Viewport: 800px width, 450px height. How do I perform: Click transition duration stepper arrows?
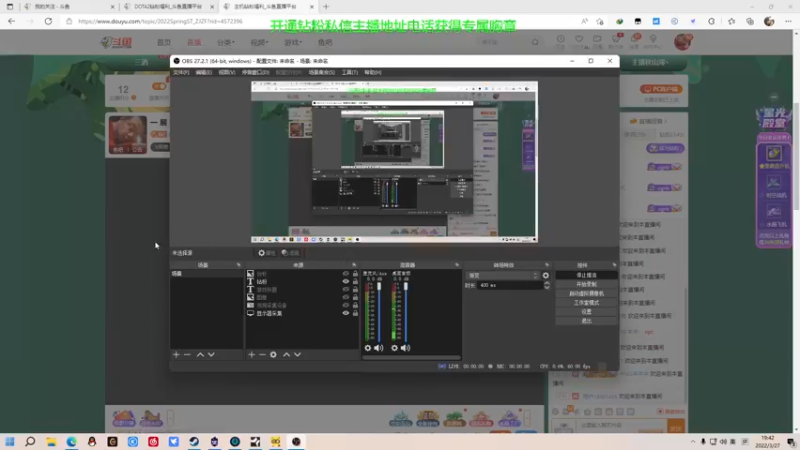pyautogui.click(x=547, y=285)
